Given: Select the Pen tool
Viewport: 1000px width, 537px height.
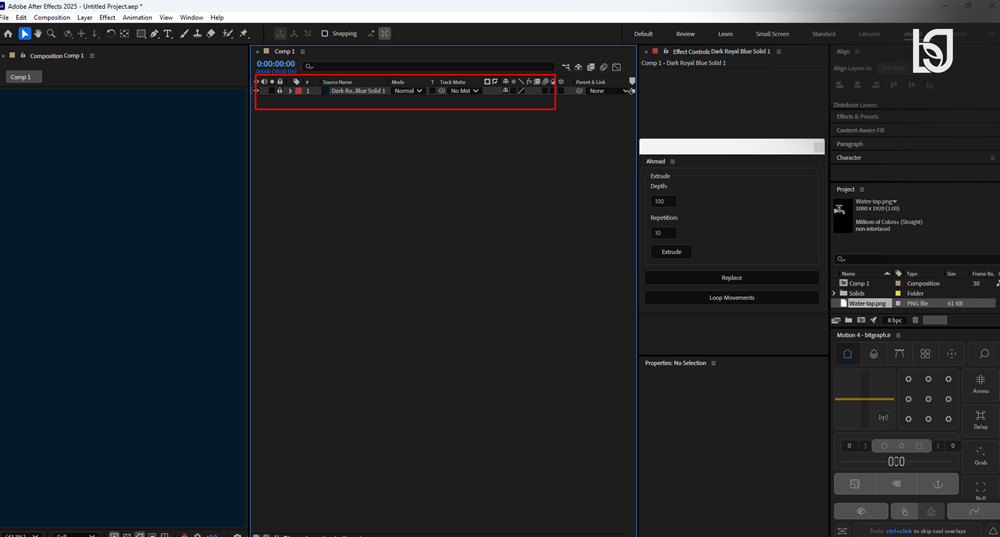Looking at the screenshot, I should point(154,34).
